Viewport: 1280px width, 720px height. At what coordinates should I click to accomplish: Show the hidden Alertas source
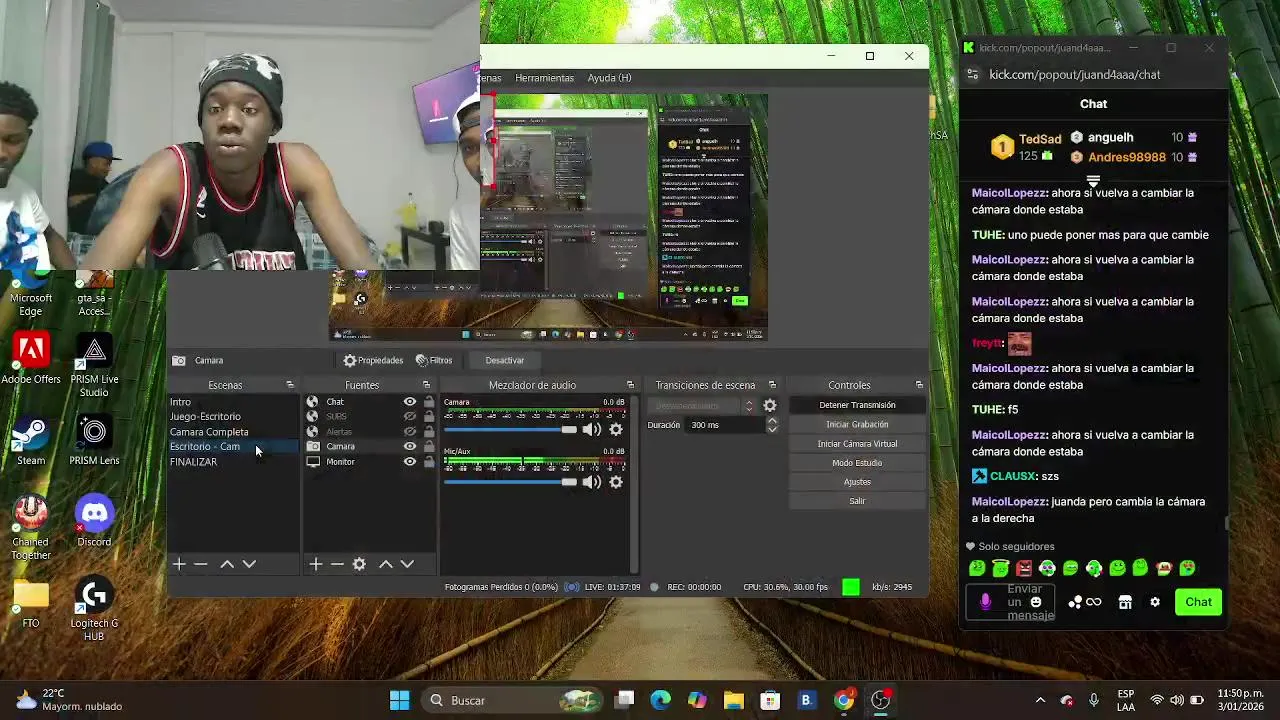409,432
